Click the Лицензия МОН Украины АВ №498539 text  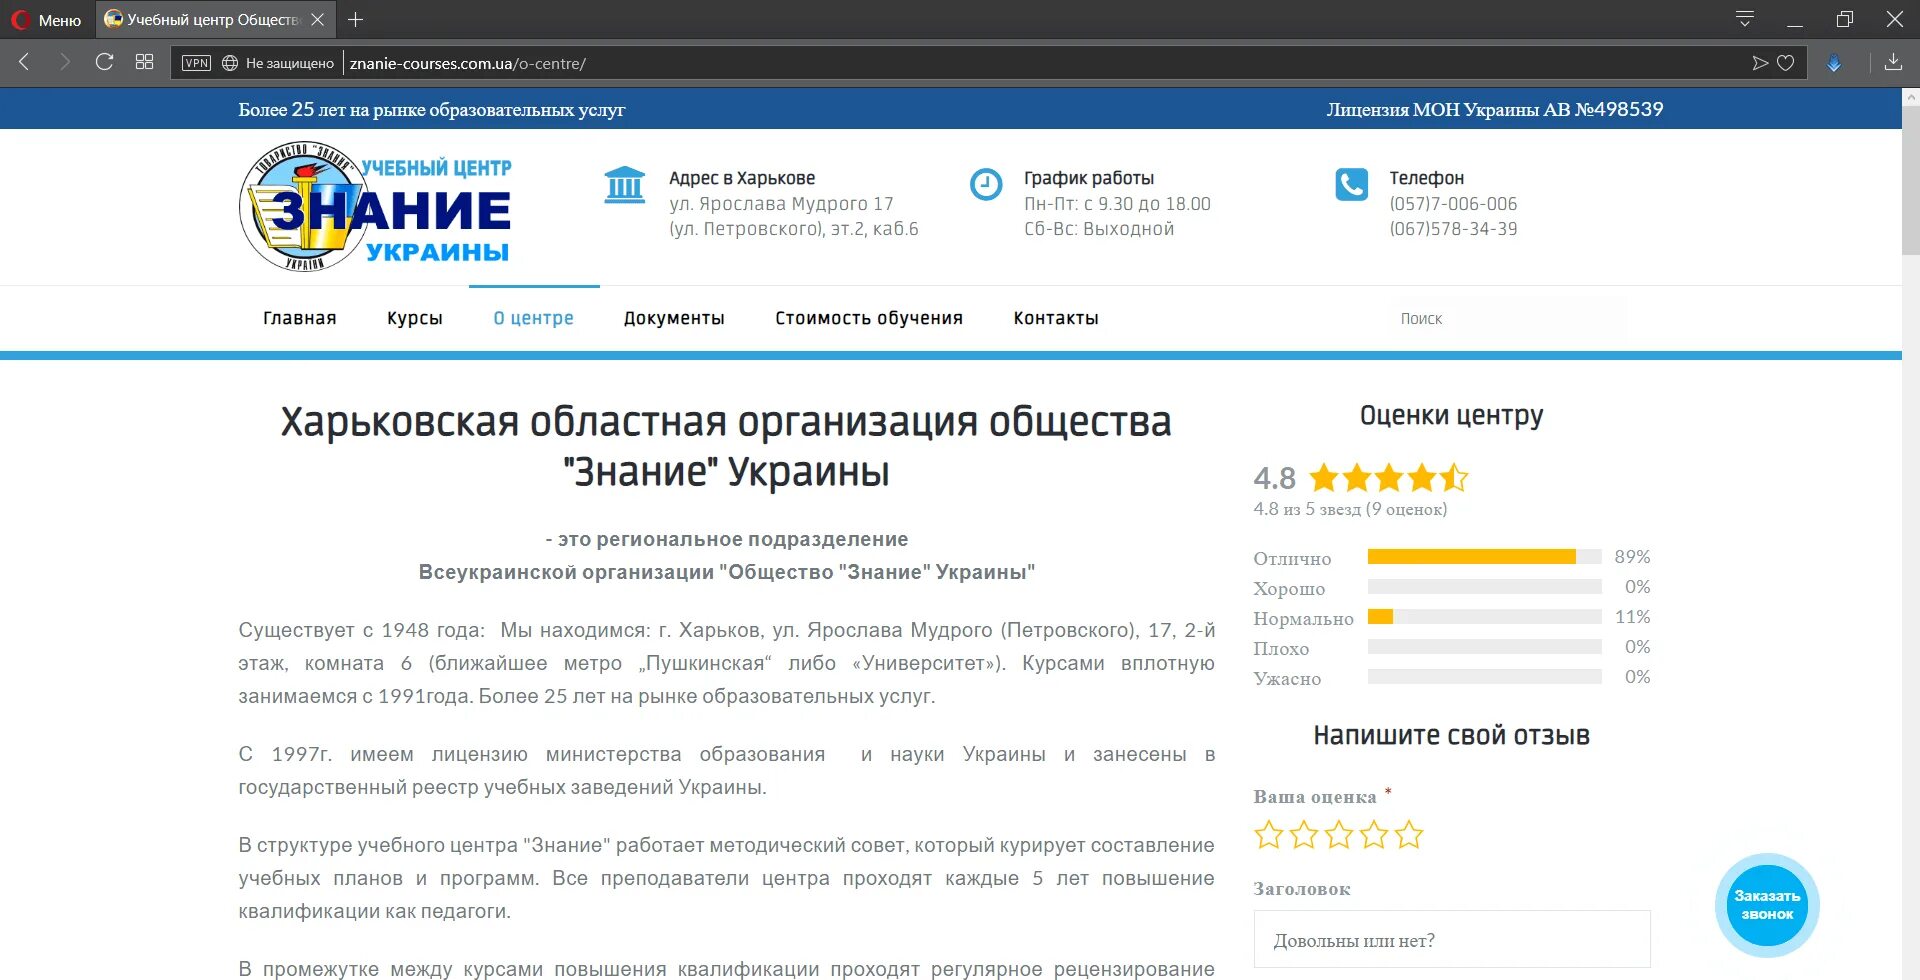pyautogui.click(x=1495, y=109)
